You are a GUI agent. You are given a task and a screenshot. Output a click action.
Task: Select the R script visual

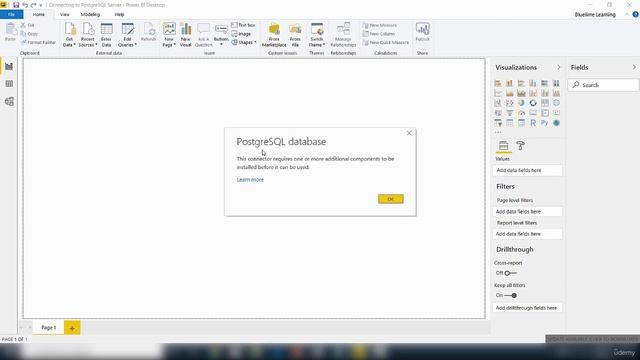[x=533, y=123]
